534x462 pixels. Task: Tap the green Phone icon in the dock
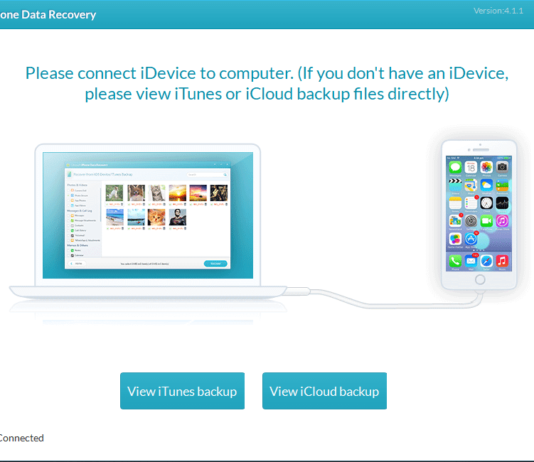tap(455, 261)
